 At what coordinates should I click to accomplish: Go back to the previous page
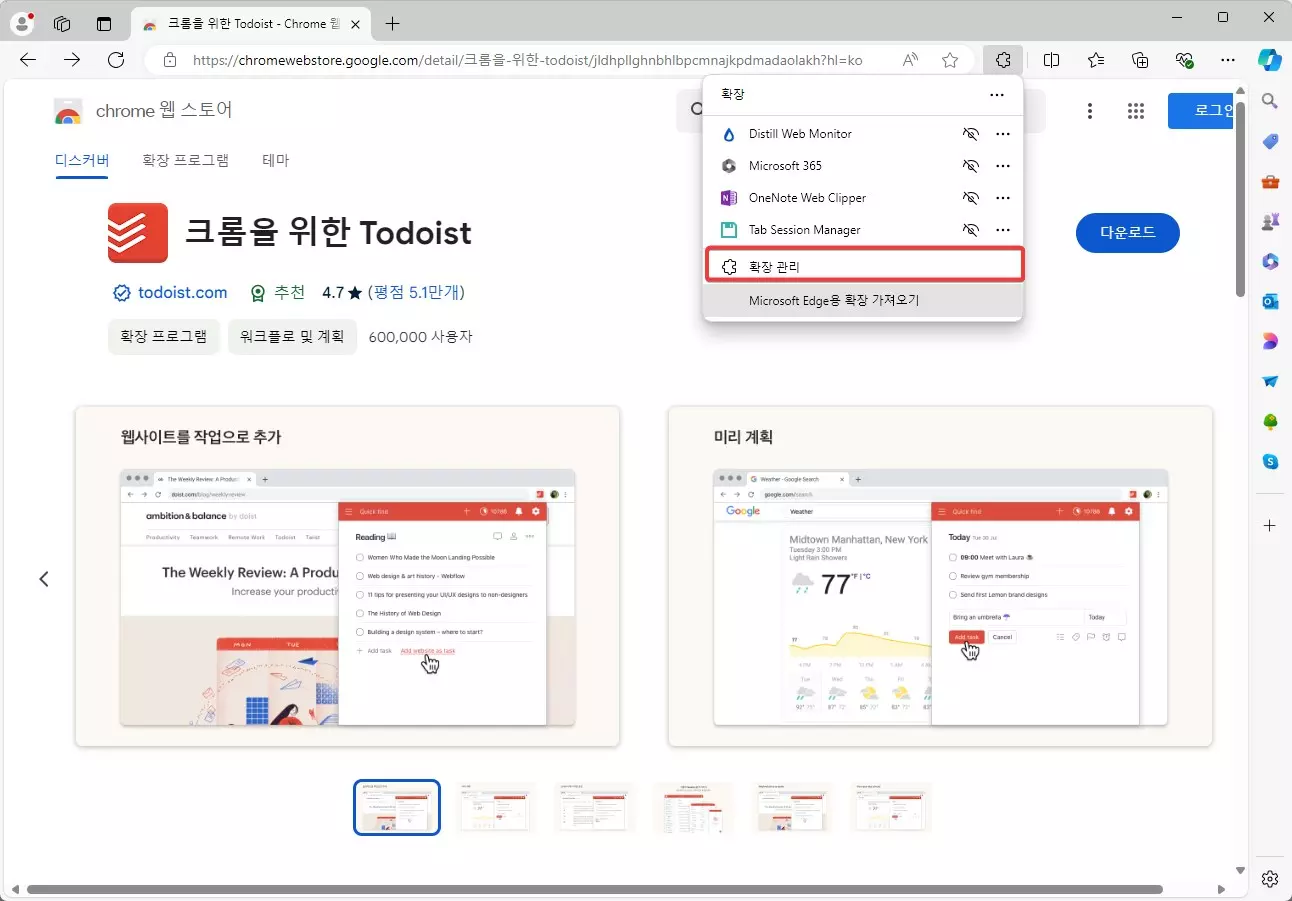click(28, 60)
